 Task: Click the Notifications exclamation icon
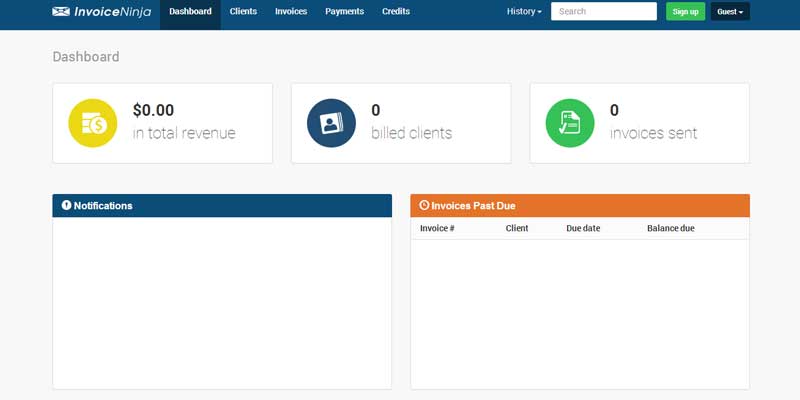(x=66, y=205)
